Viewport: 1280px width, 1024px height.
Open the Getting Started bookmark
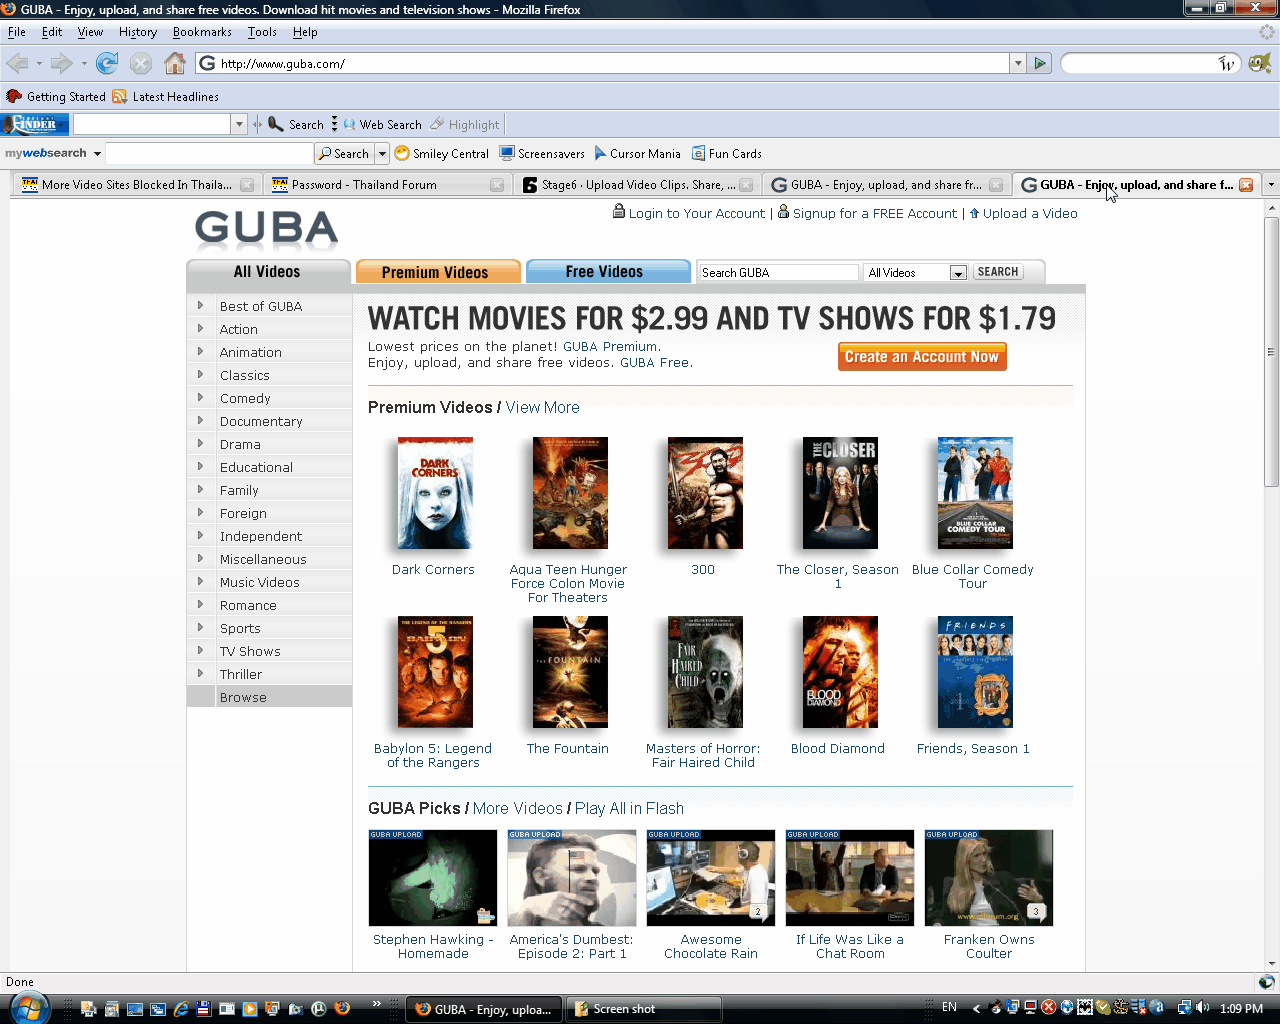tap(55, 96)
